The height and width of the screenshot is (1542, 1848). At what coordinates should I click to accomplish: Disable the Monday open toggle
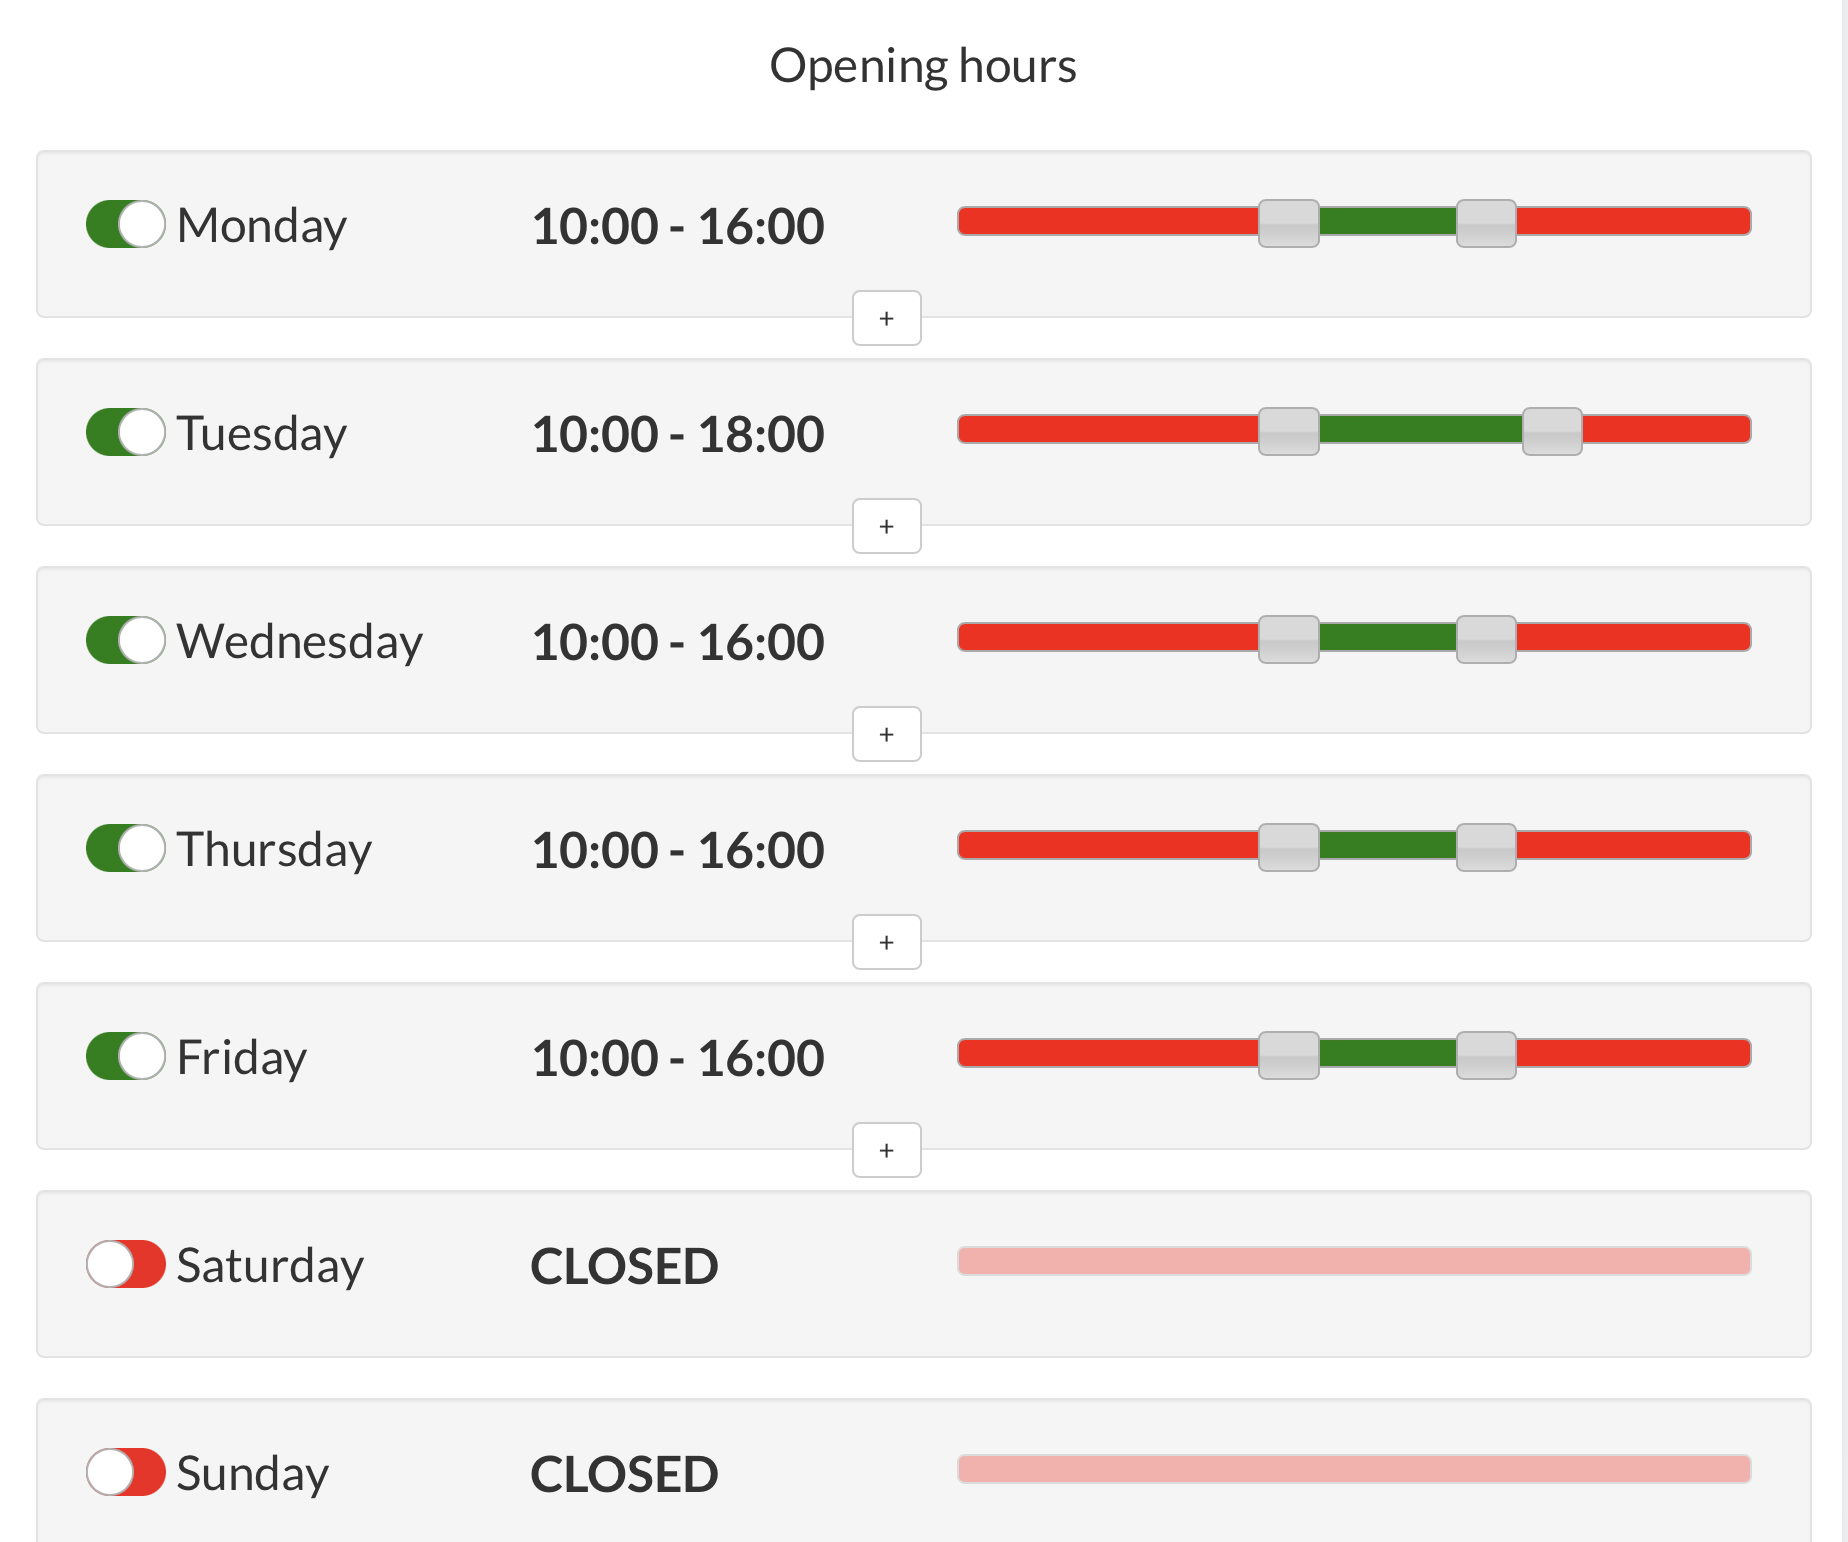pyautogui.click(x=126, y=224)
